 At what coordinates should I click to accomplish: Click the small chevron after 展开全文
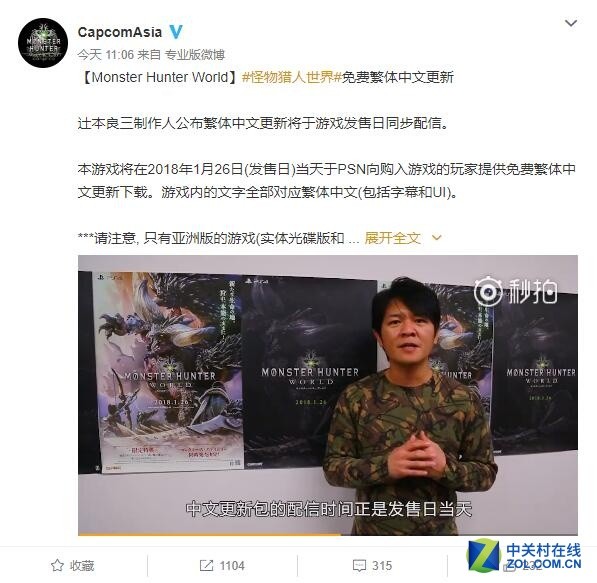coord(437,238)
